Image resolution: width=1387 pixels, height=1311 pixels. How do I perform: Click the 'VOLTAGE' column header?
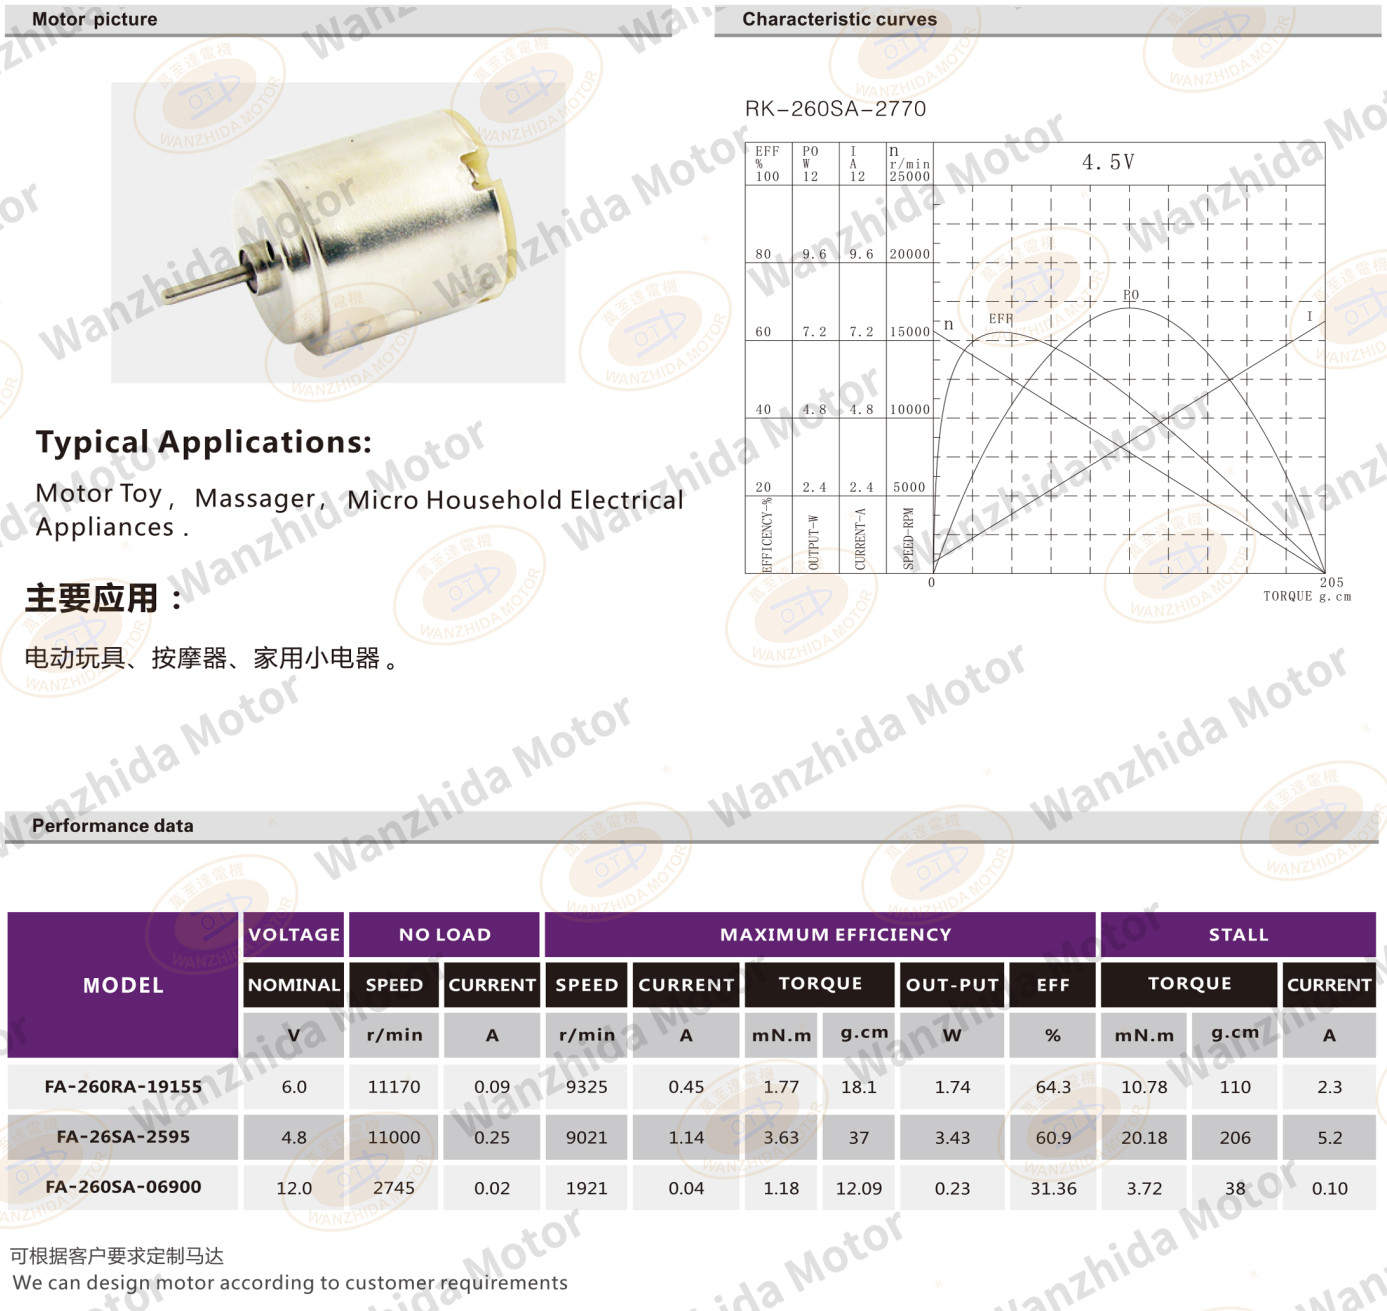pyautogui.click(x=294, y=935)
